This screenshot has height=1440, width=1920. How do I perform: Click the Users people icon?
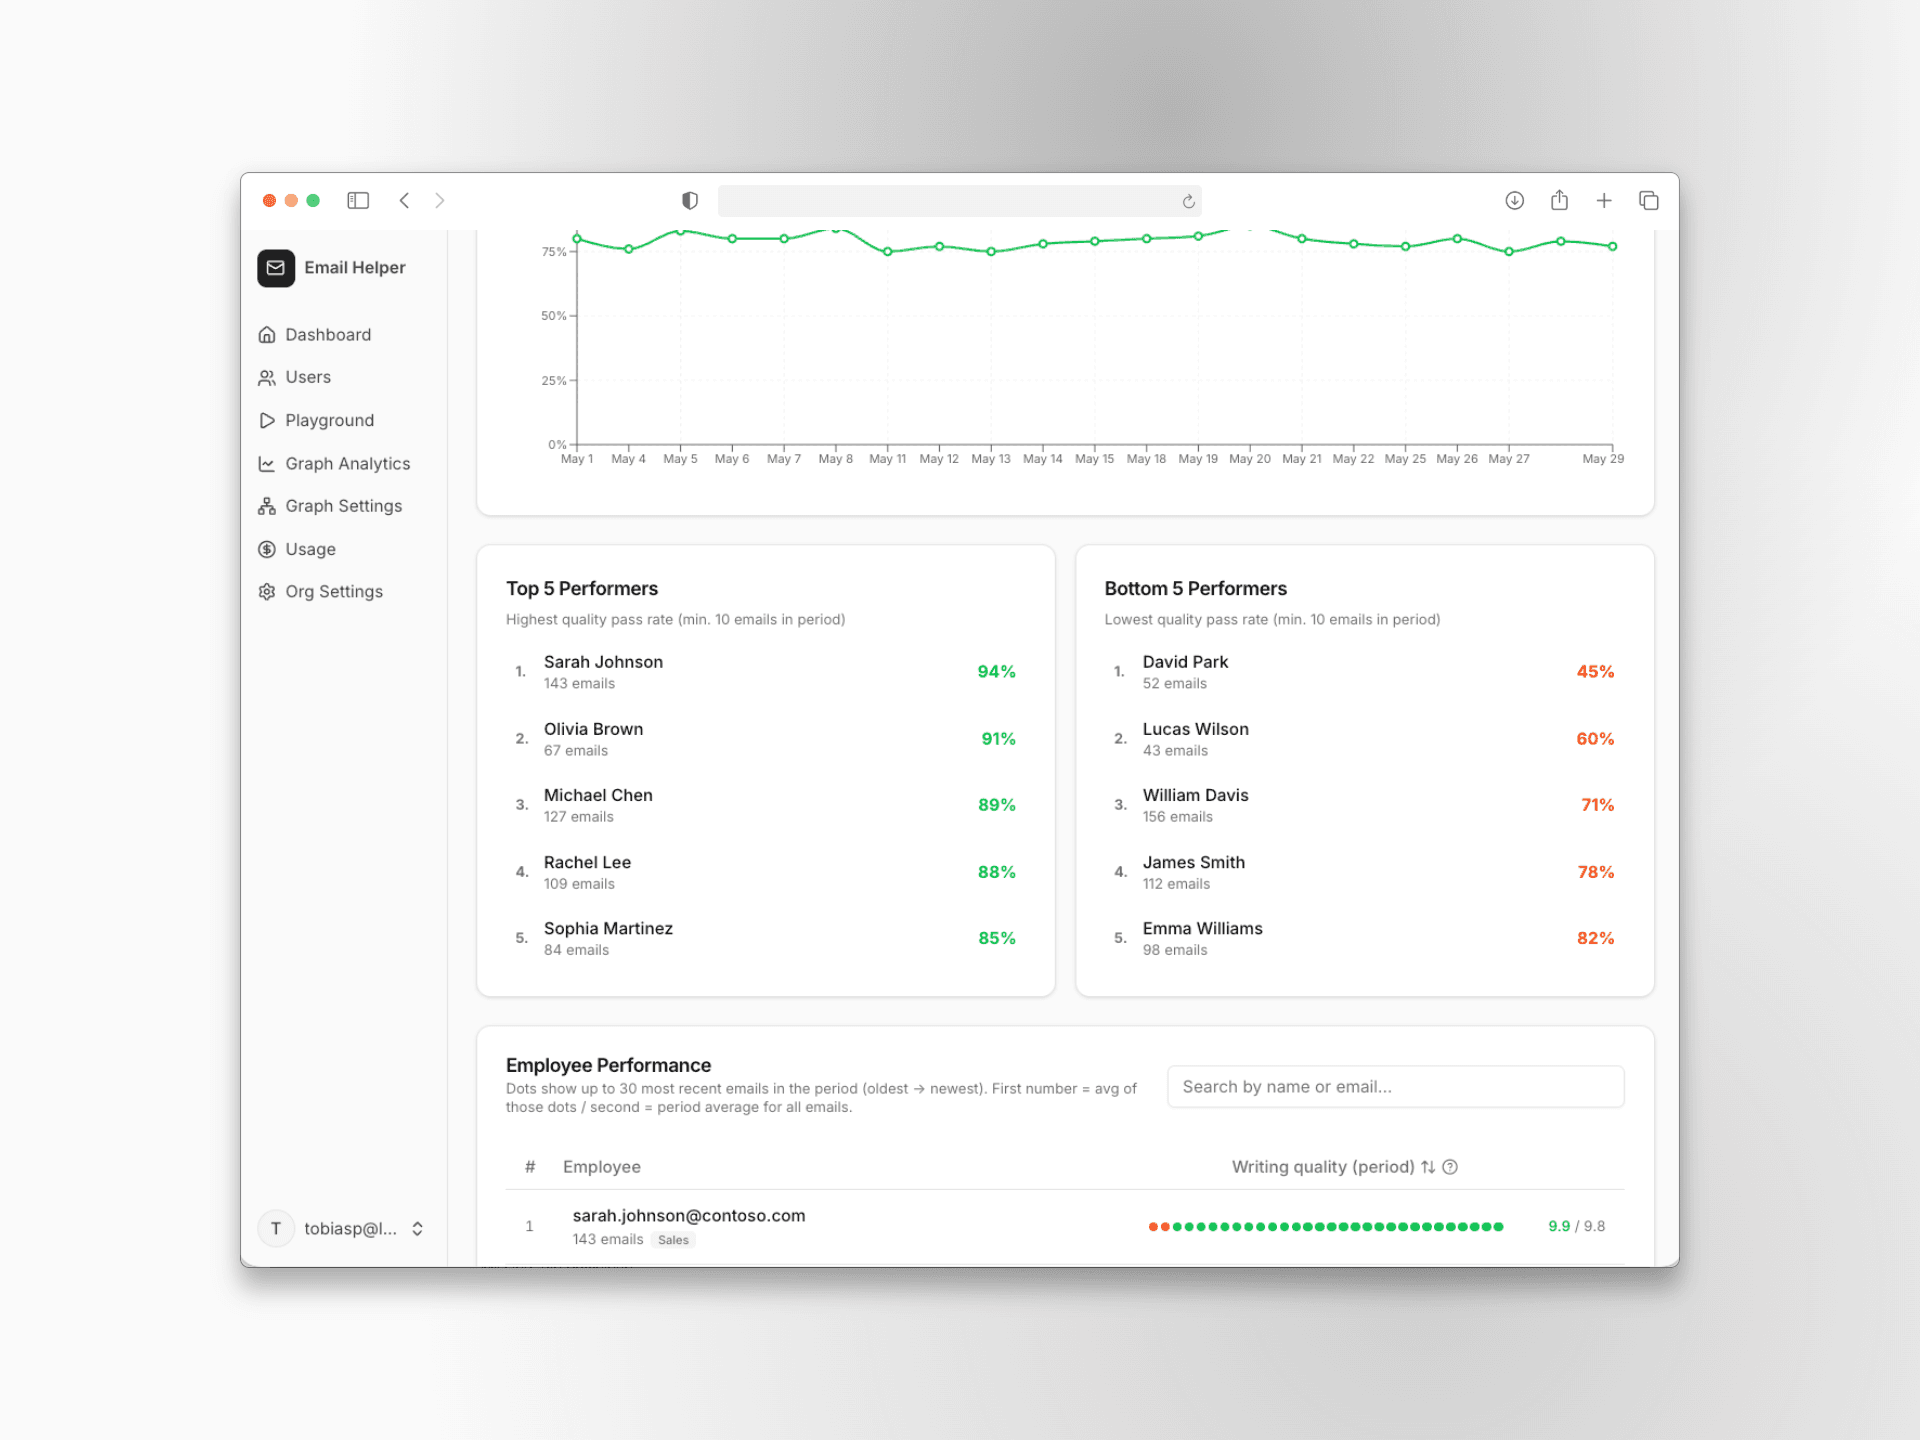point(267,378)
